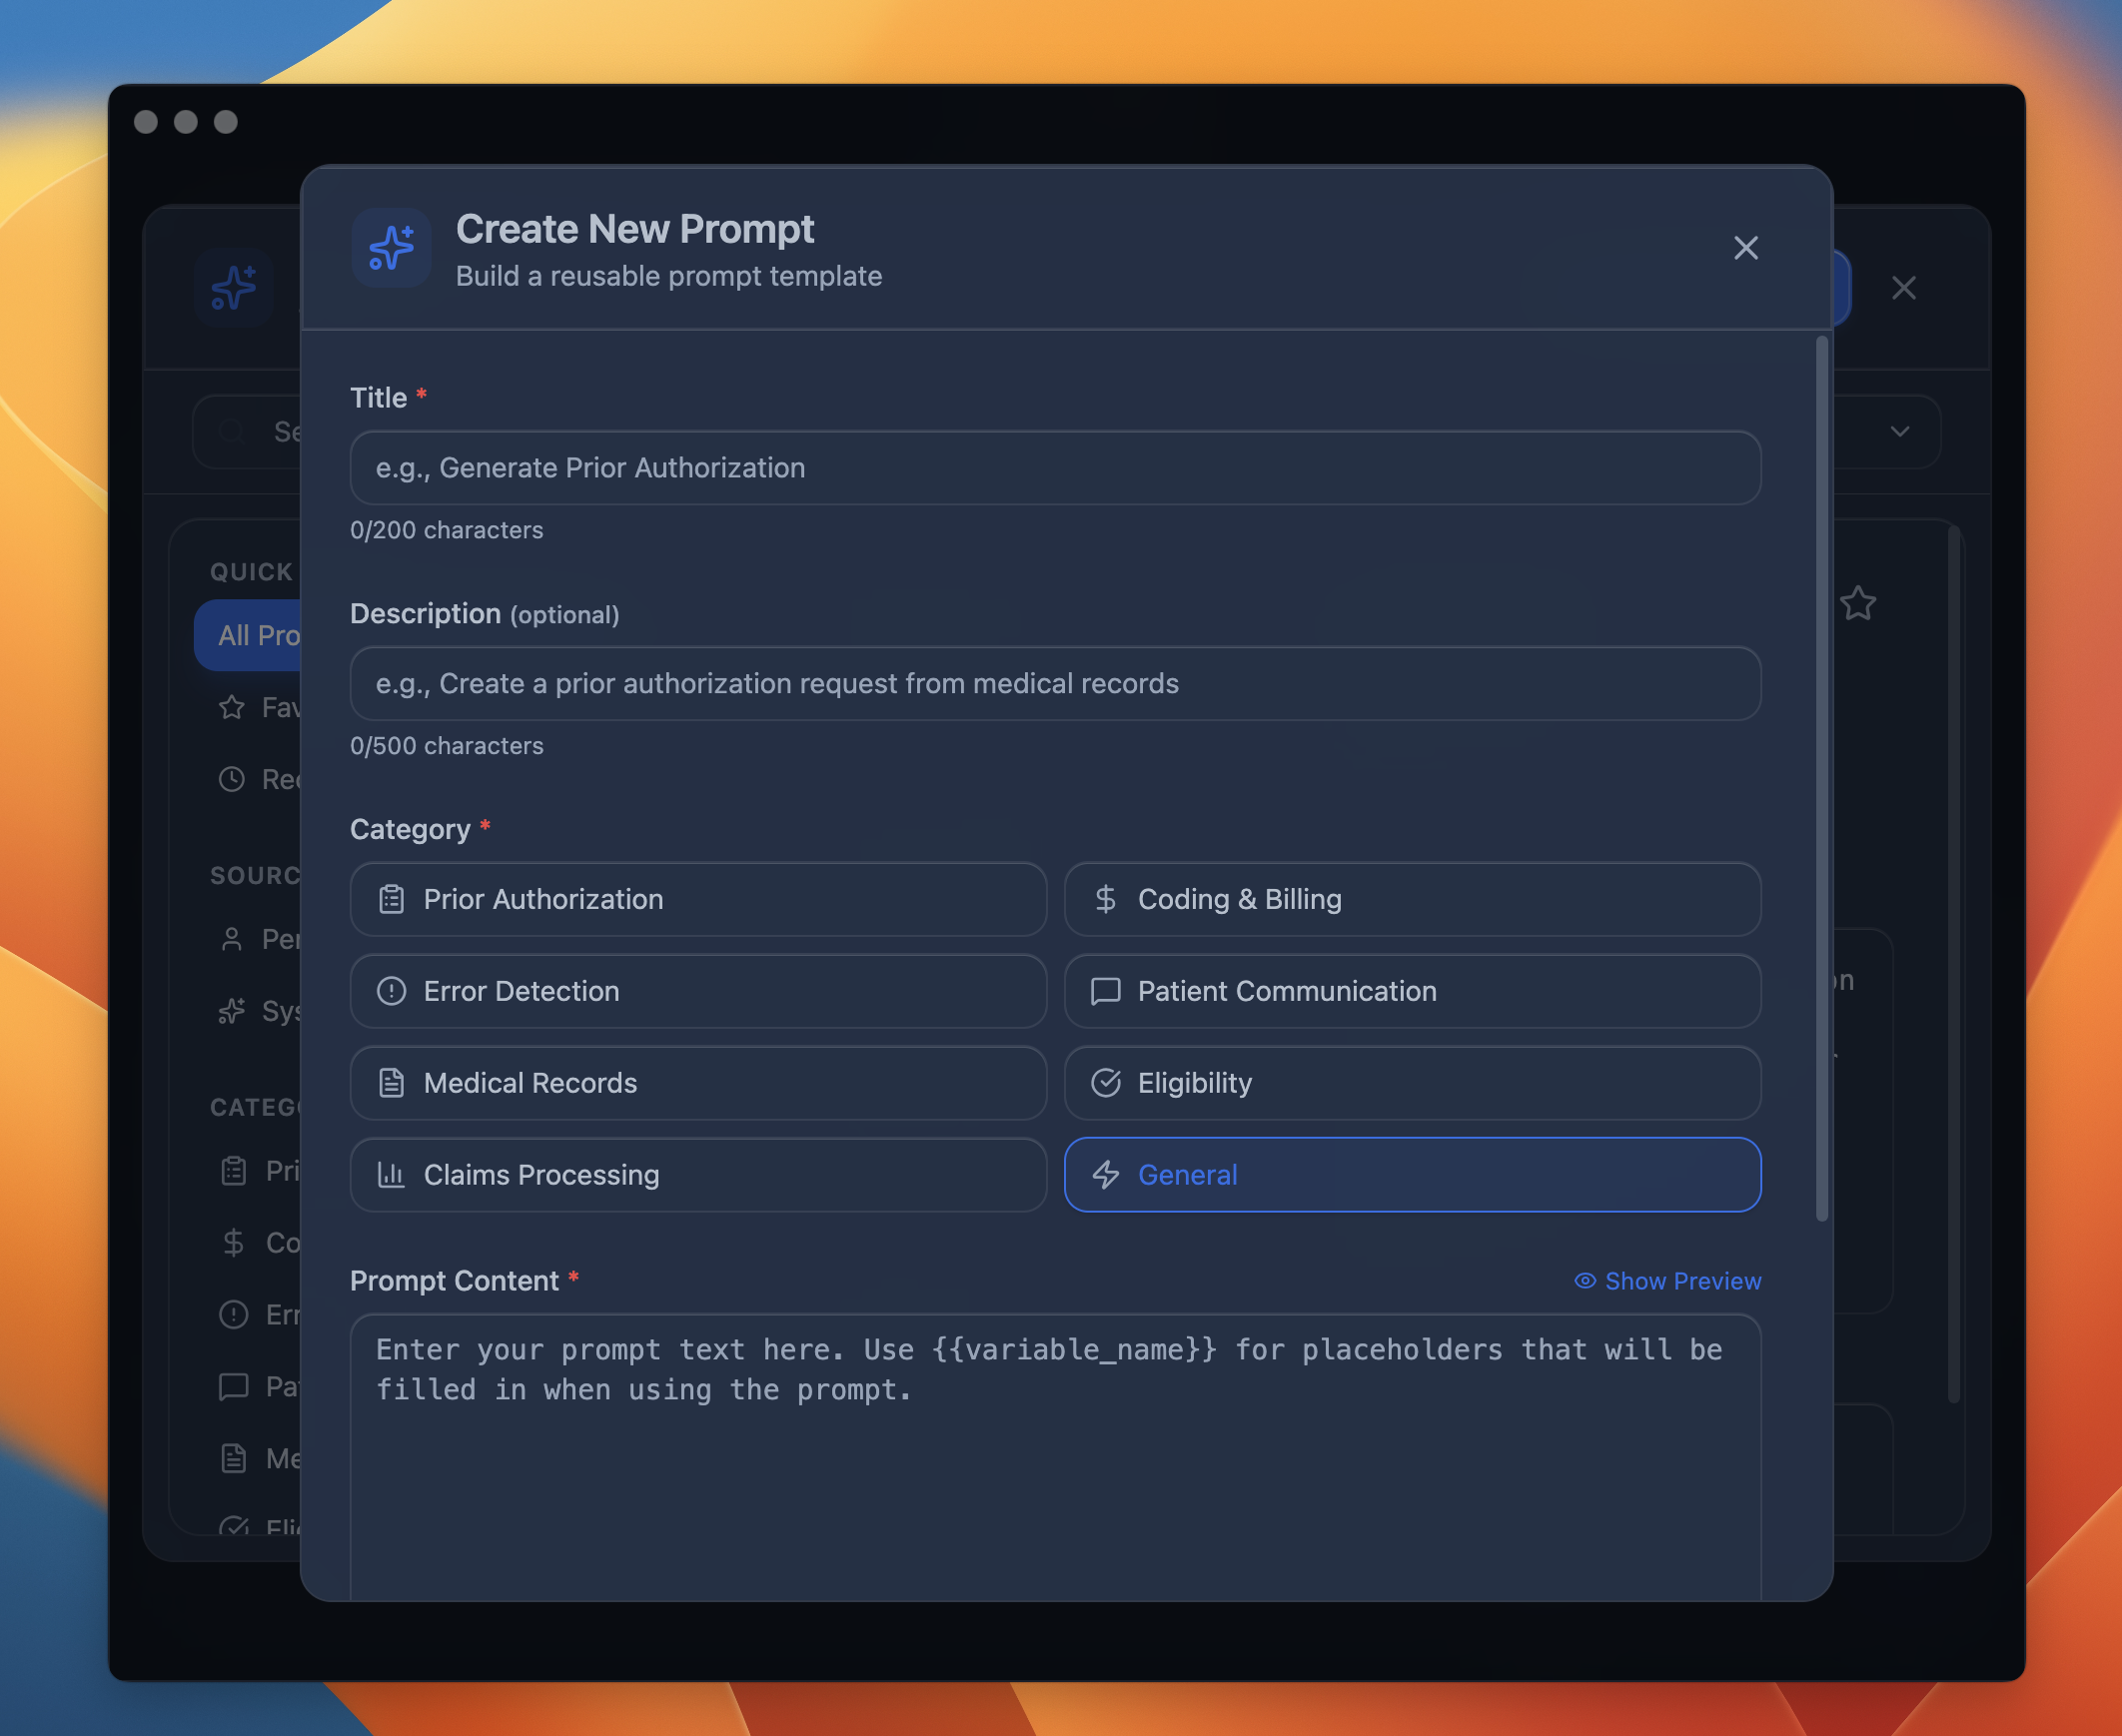Select the Prior Authorization category
The height and width of the screenshot is (1736, 2122).
point(698,899)
